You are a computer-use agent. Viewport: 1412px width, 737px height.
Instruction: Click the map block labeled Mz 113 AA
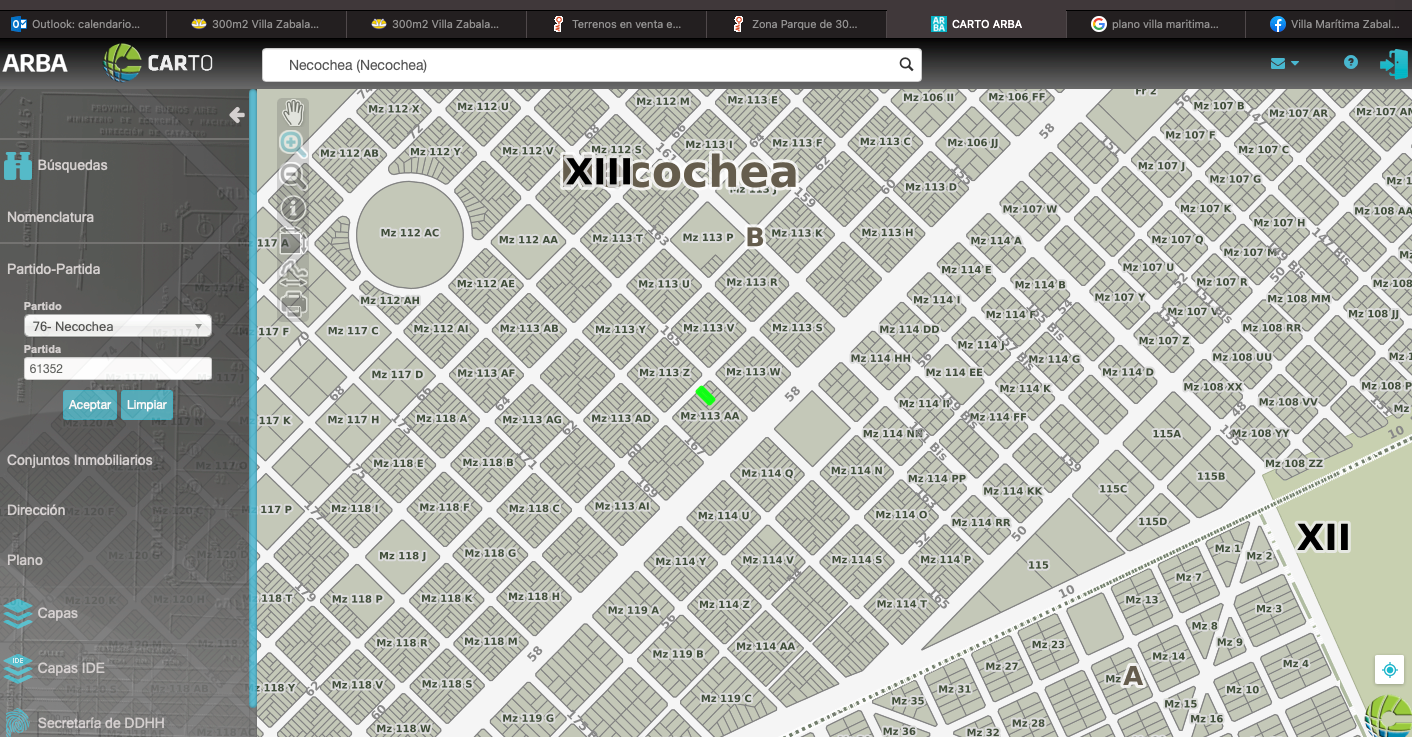pyautogui.click(x=710, y=416)
